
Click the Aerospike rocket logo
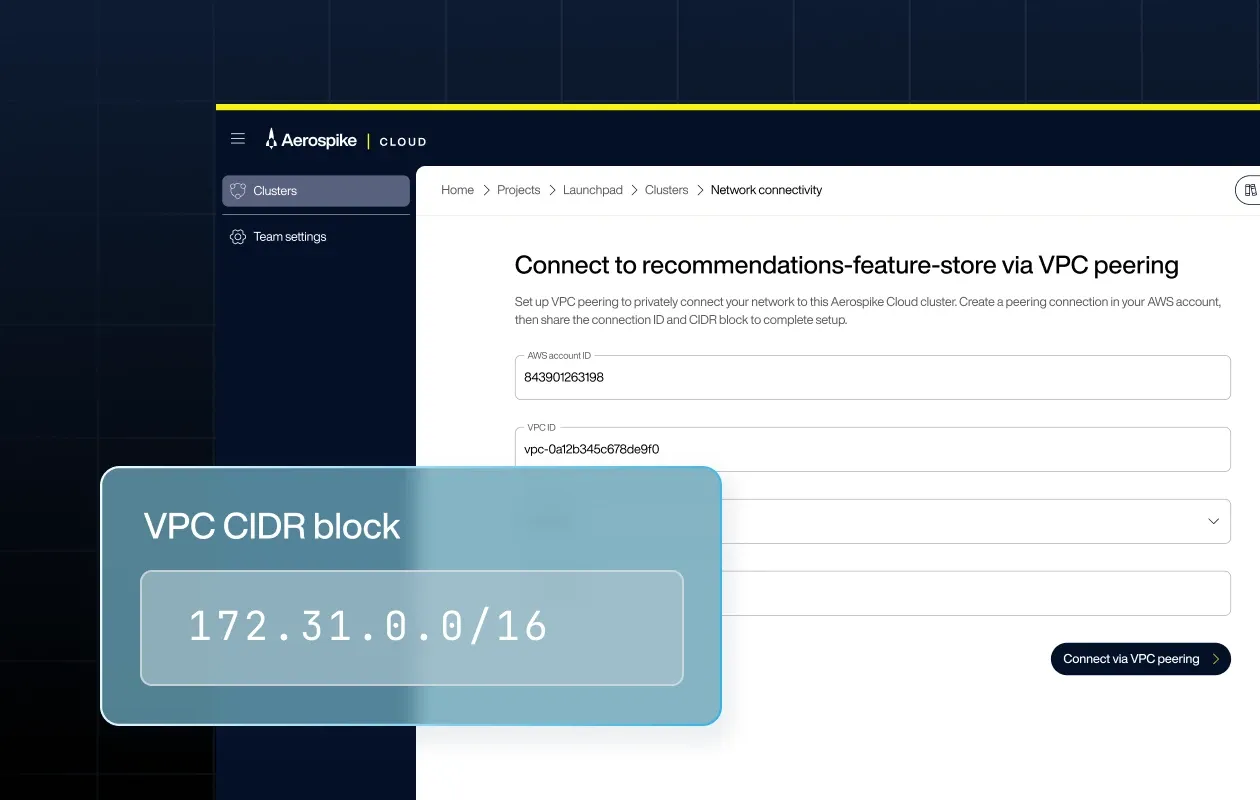271,139
